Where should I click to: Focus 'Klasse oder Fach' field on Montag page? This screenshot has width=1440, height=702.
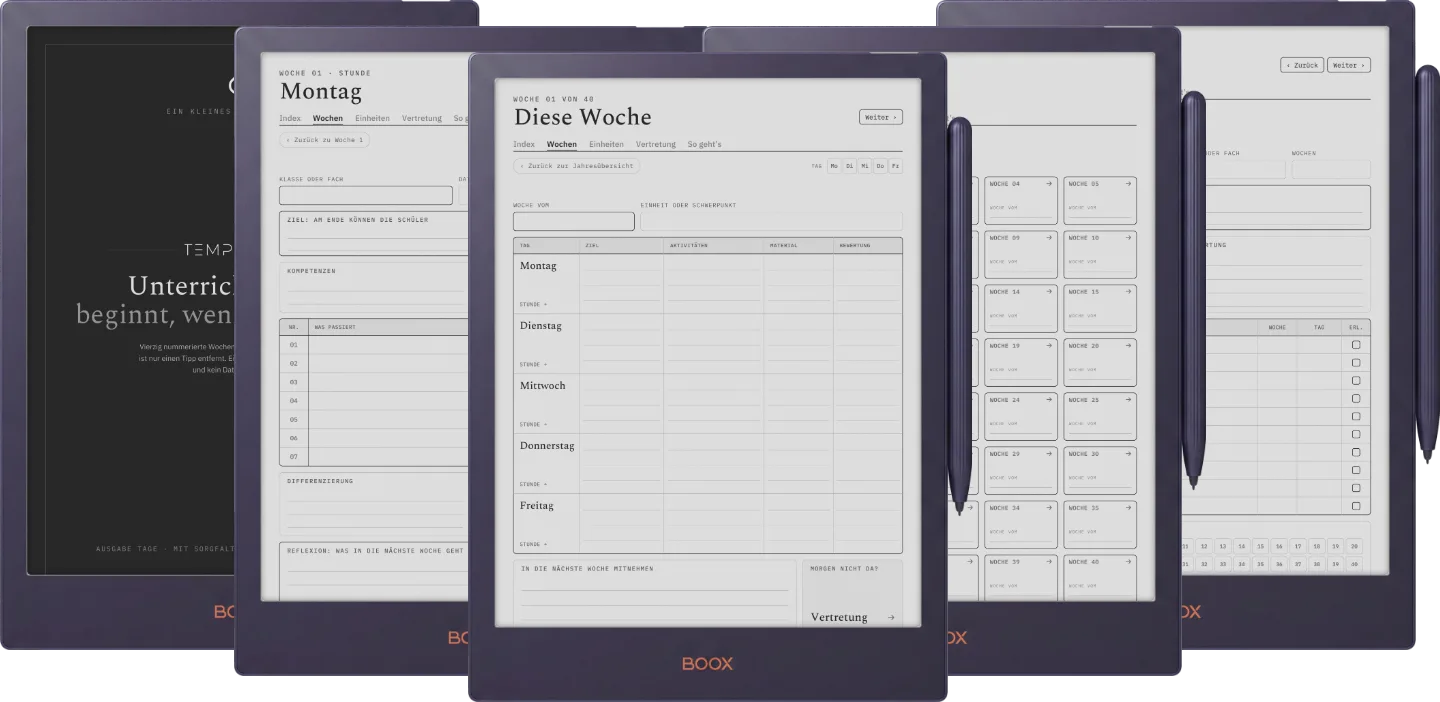[x=366, y=195]
